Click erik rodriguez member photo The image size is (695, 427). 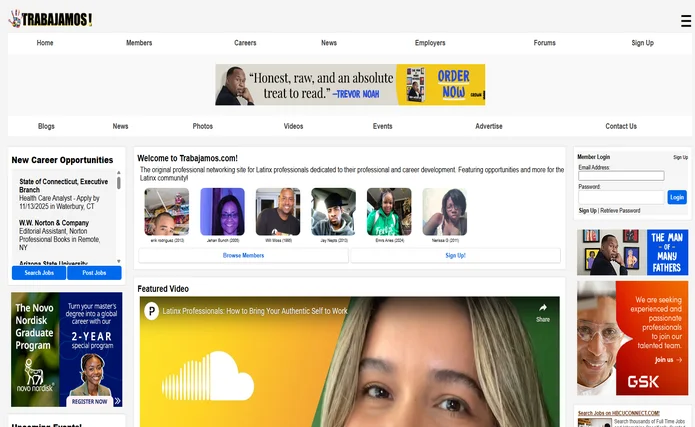pyautogui.click(x=167, y=212)
